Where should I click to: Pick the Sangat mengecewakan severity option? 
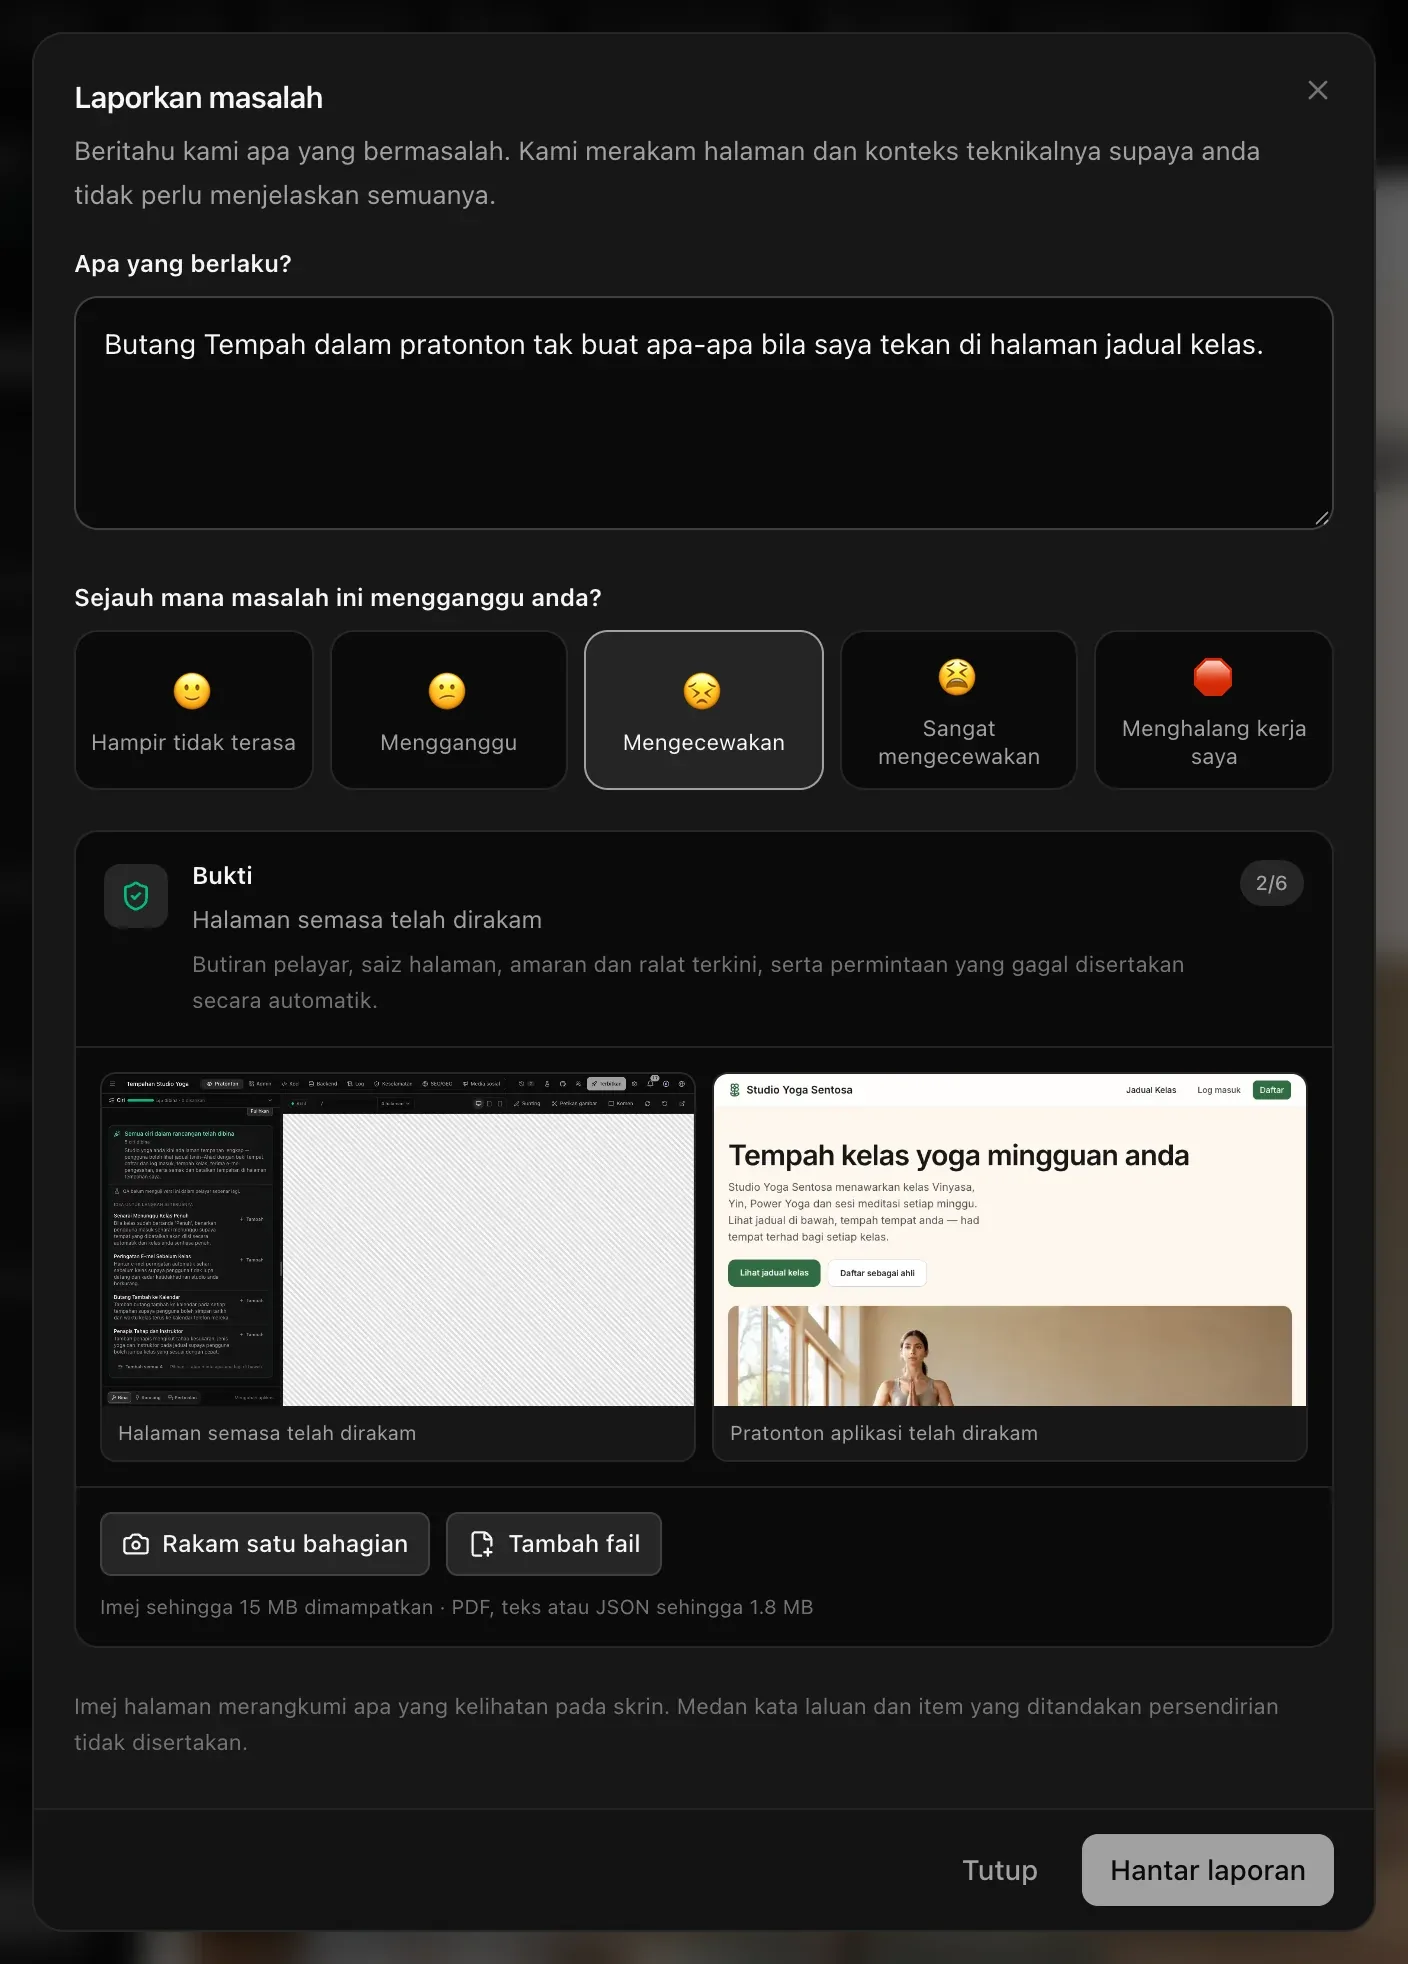958,710
